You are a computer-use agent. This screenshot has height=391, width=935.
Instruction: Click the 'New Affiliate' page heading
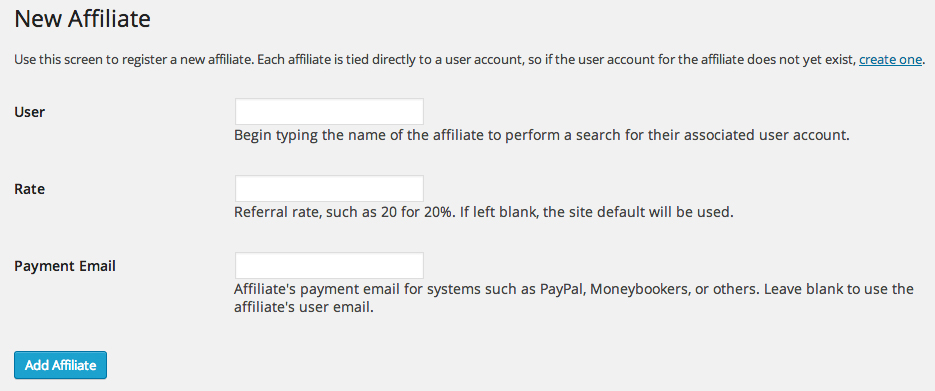(82, 19)
